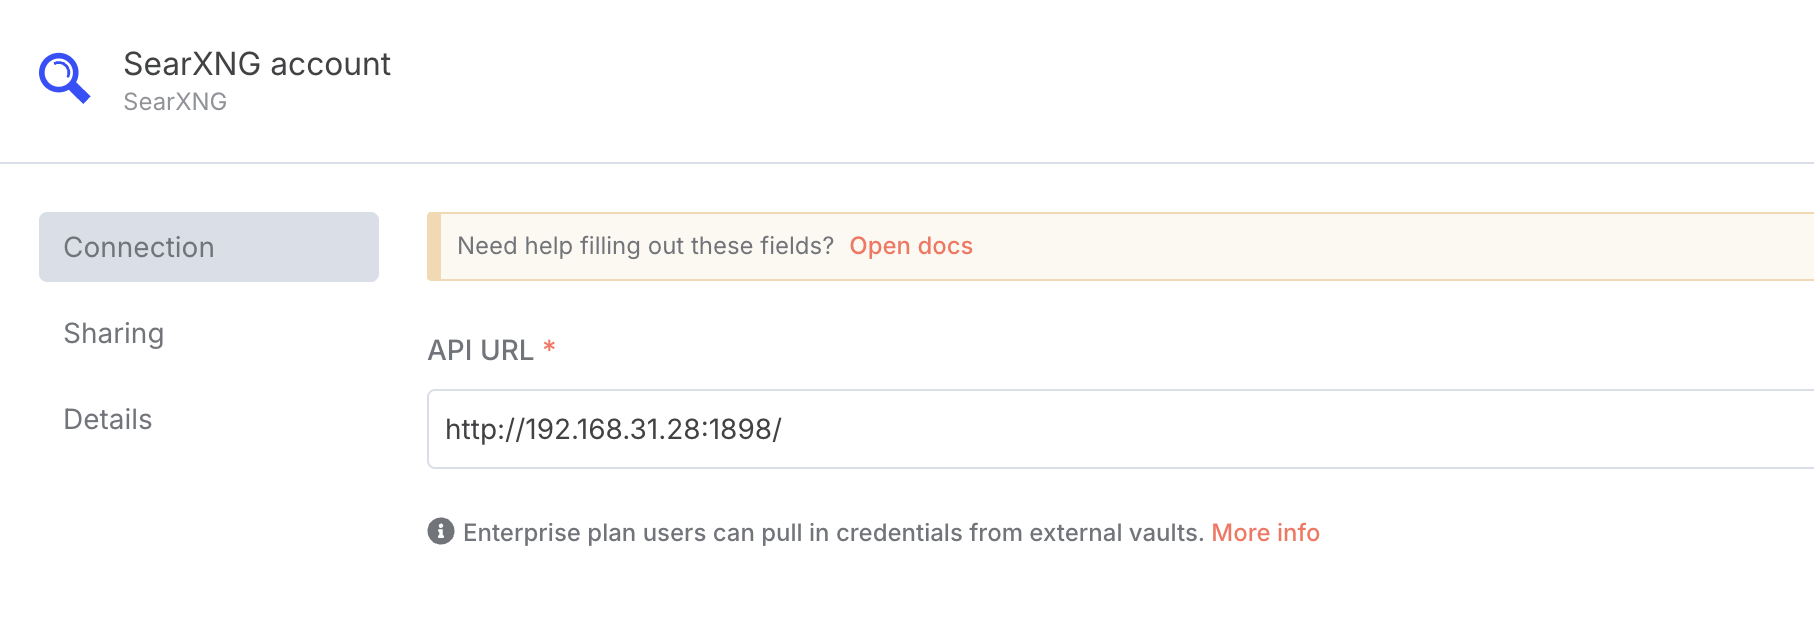Follow the More info link

coord(1265,532)
